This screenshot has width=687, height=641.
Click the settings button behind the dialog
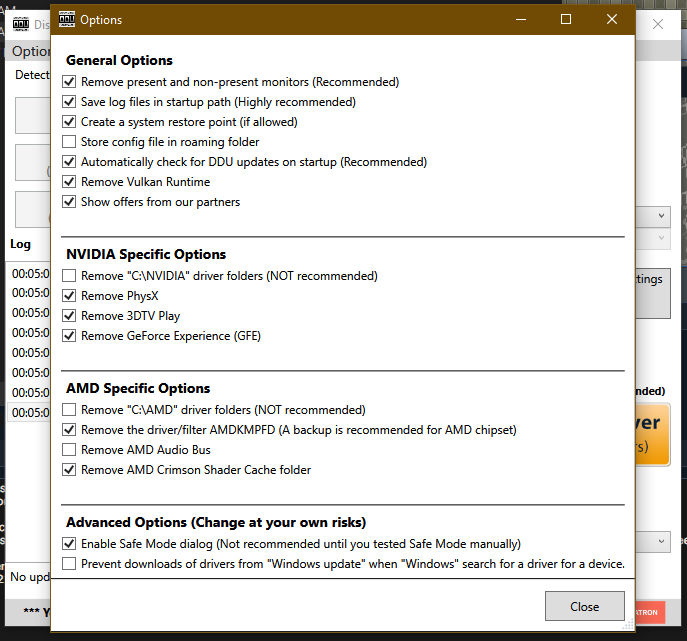click(x=650, y=290)
